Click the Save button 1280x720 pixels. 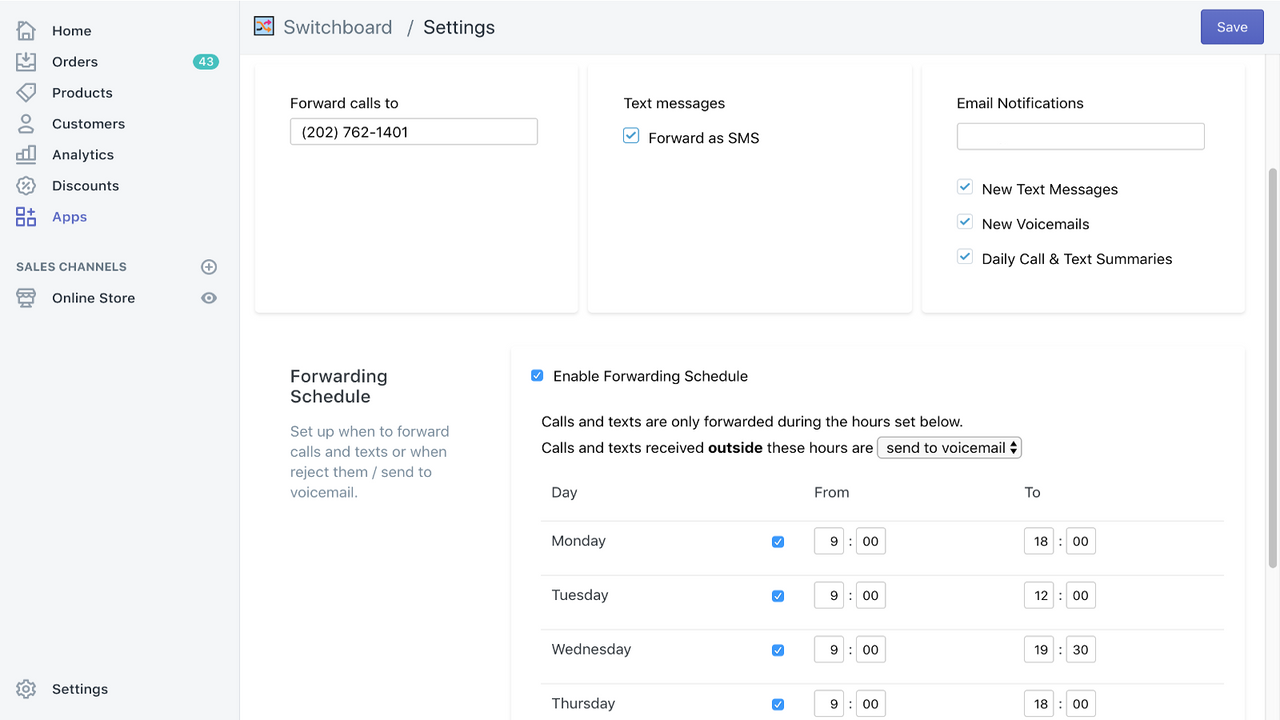click(x=1232, y=27)
